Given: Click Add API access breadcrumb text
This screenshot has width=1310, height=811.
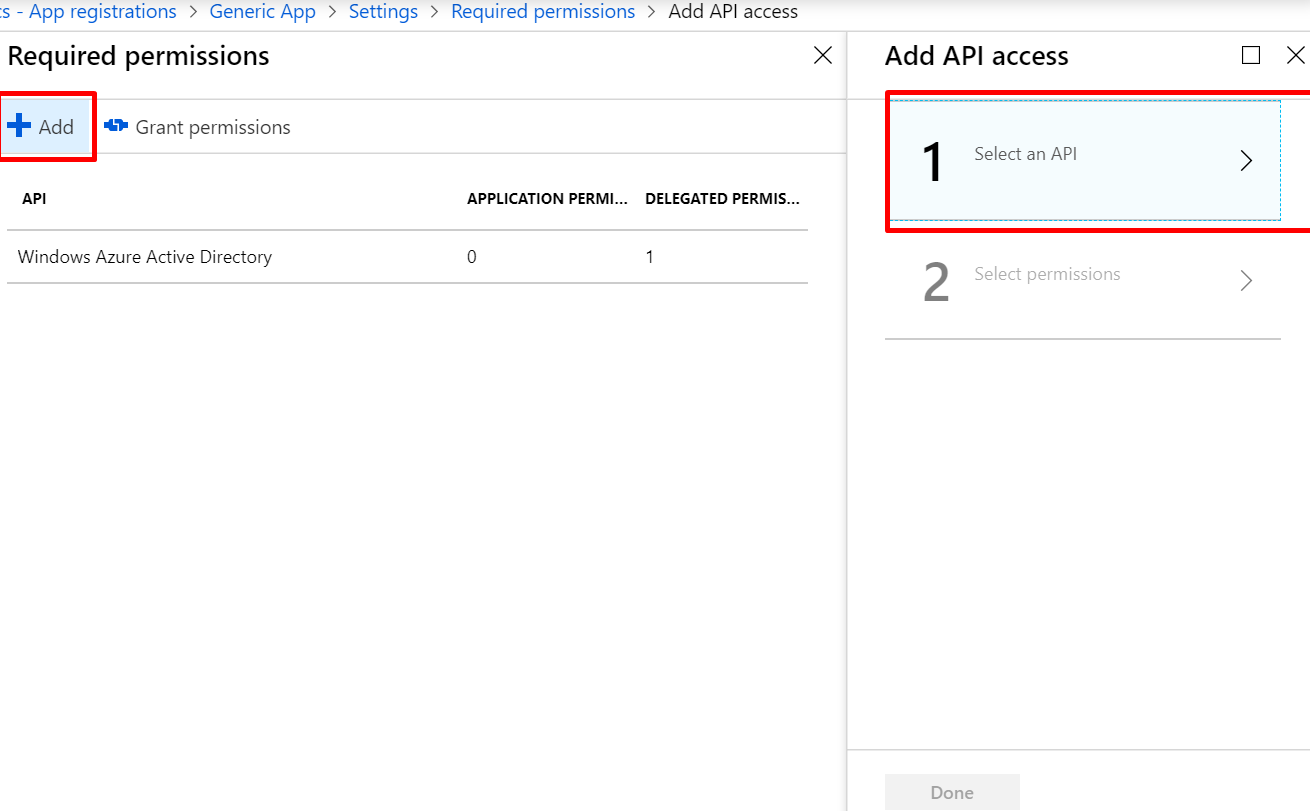Looking at the screenshot, I should (x=733, y=12).
